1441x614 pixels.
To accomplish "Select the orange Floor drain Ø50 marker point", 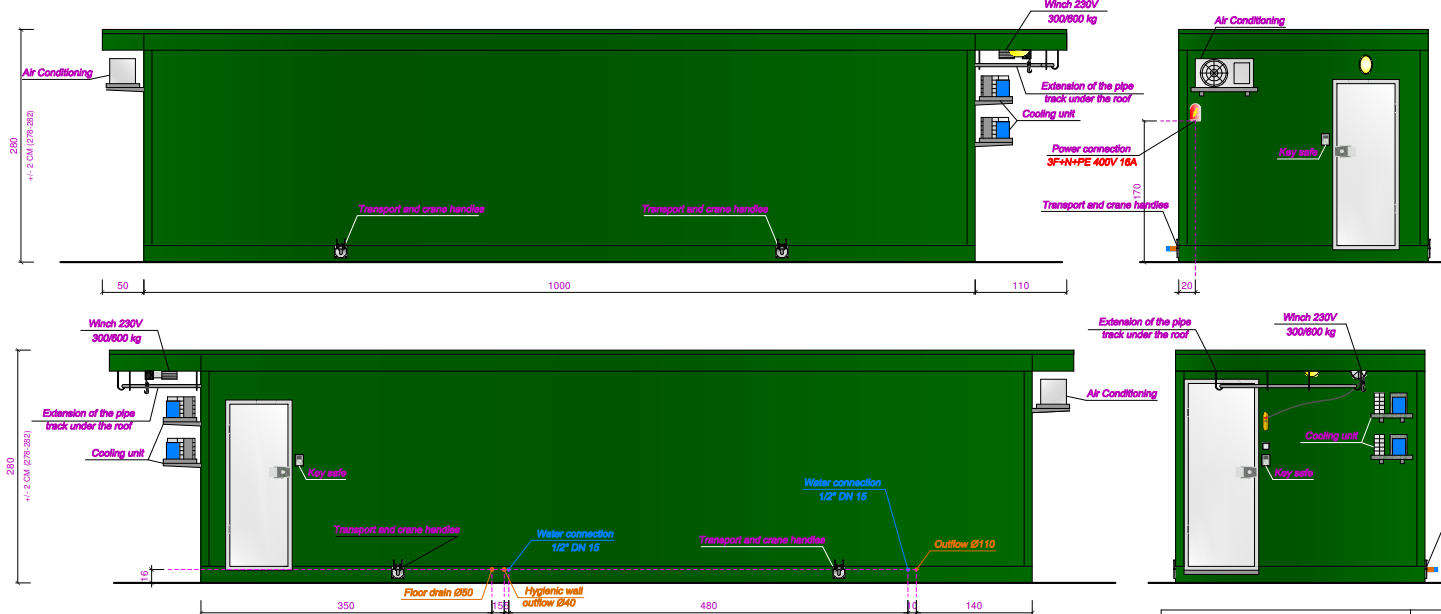I will pyautogui.click(x=491, y=570).
